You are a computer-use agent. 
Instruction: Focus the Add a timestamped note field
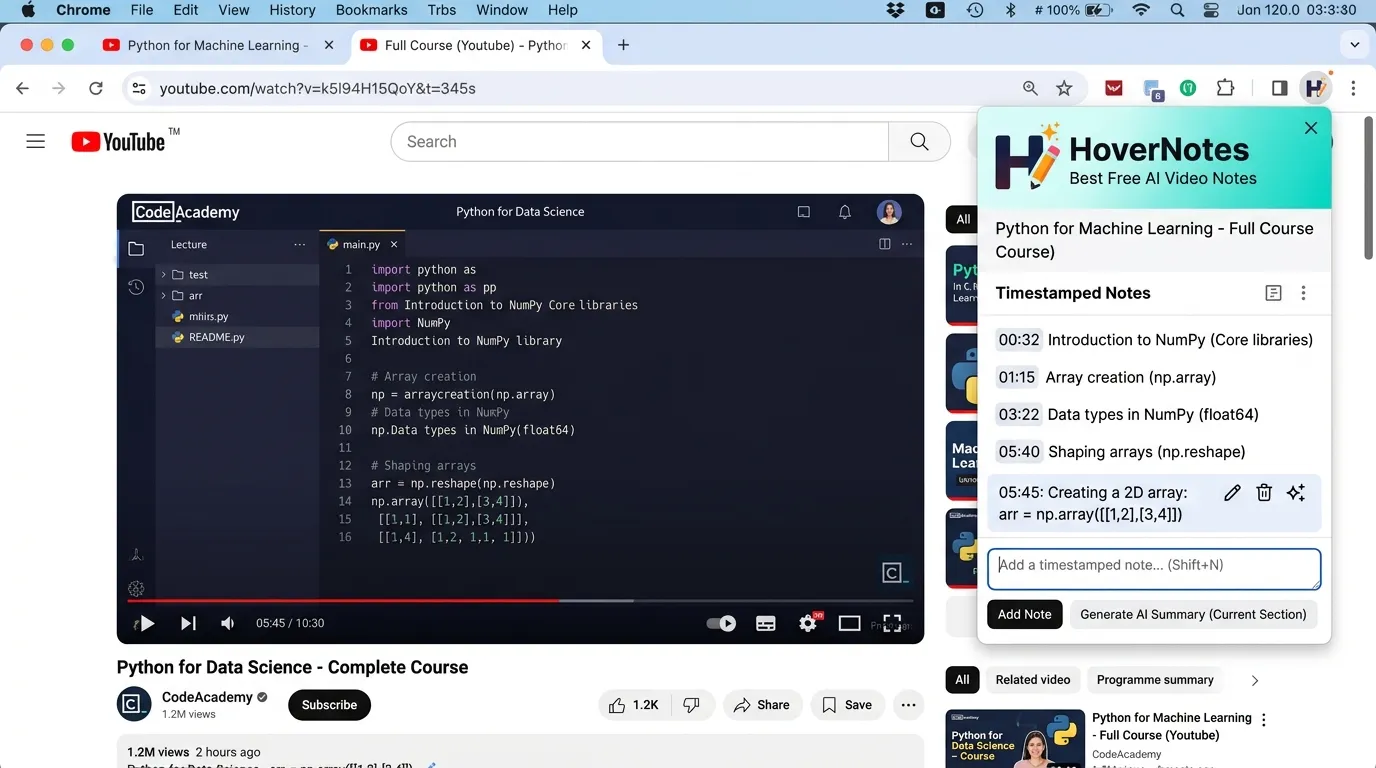pyautogui.click(x=1154, y=569)
